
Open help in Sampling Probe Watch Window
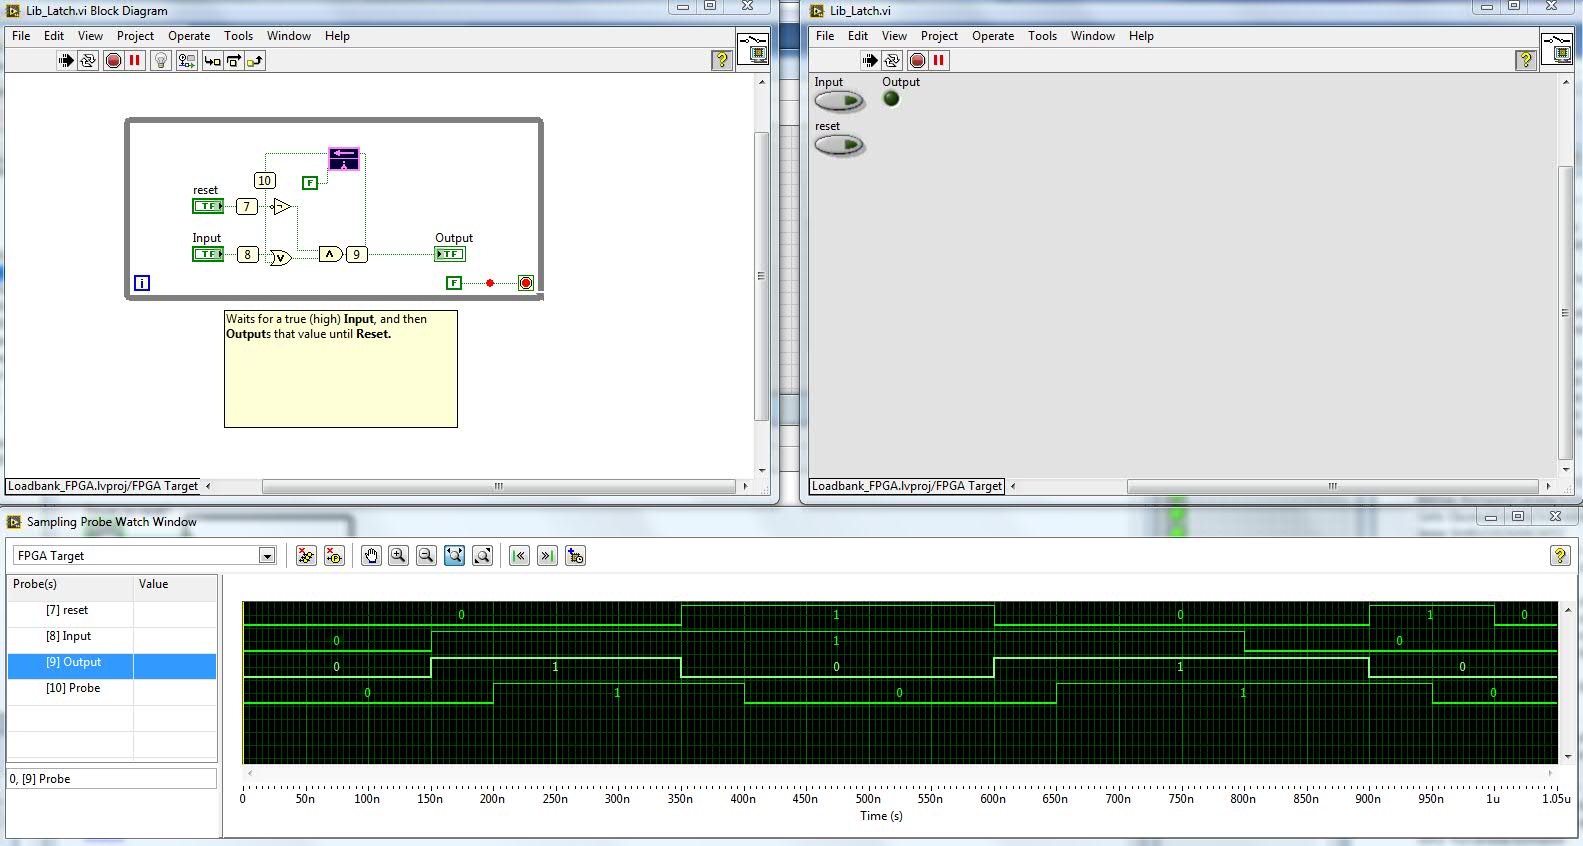pyautogui.click(x=1559, y=556)
